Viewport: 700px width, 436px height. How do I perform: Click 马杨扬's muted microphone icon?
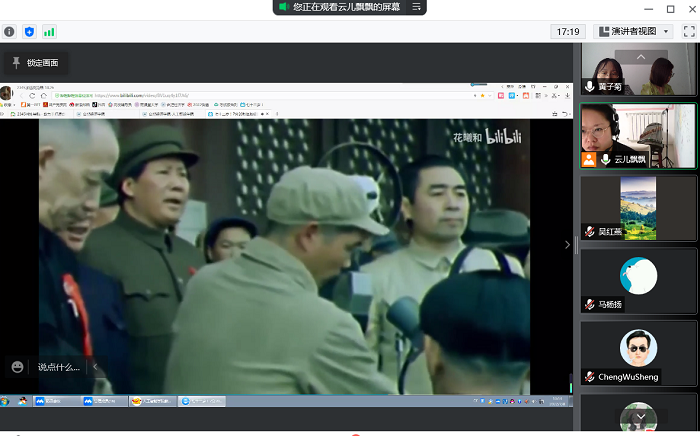coord(590,304)
